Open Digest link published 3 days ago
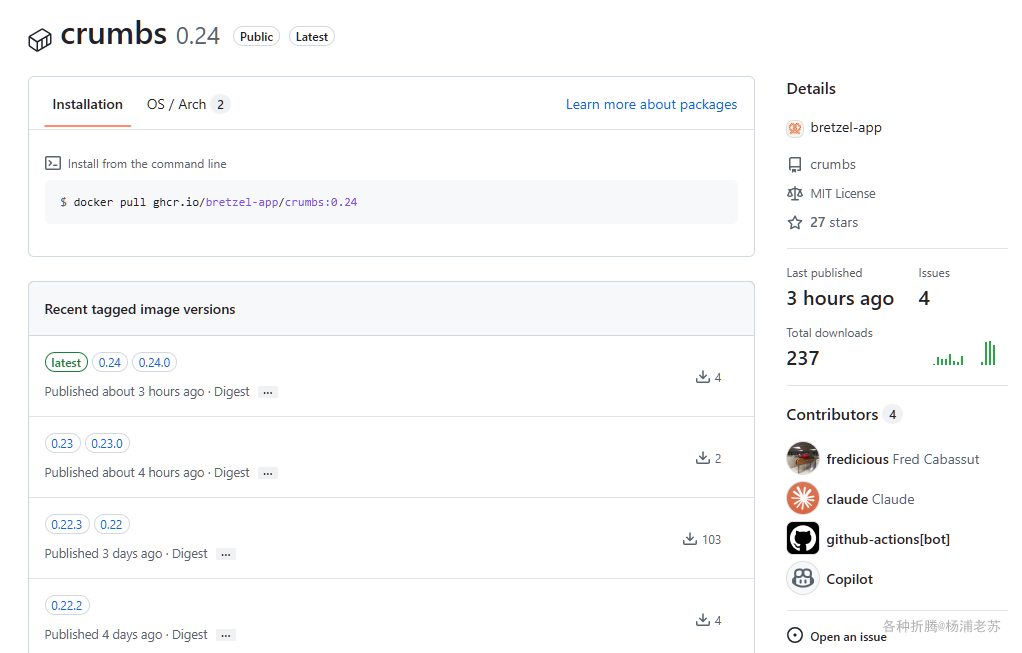This screenshot has width=1022, height=653. click(190, 553)
